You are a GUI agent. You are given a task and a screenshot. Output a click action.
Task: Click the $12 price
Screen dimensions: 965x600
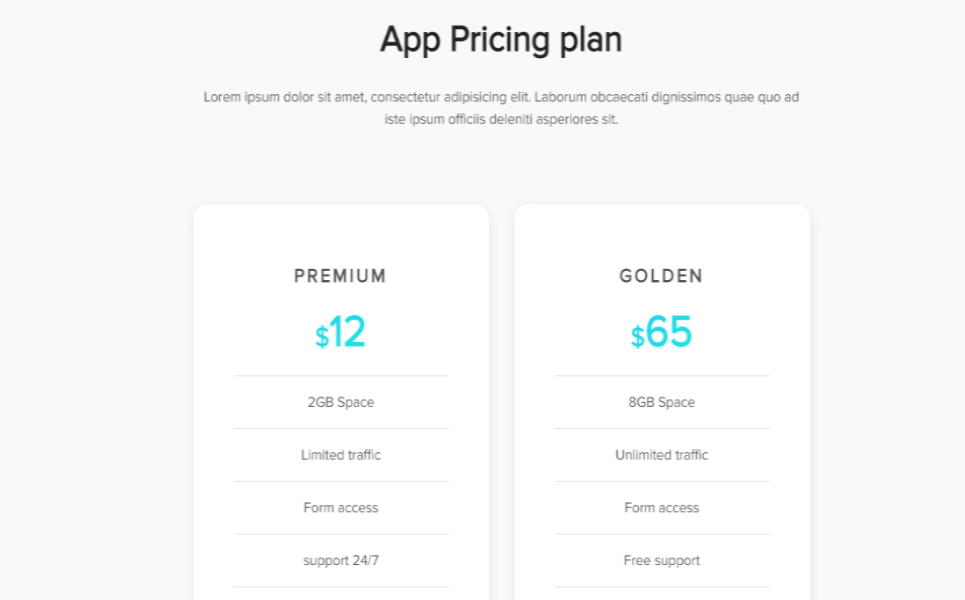click(x=345, y=333)
